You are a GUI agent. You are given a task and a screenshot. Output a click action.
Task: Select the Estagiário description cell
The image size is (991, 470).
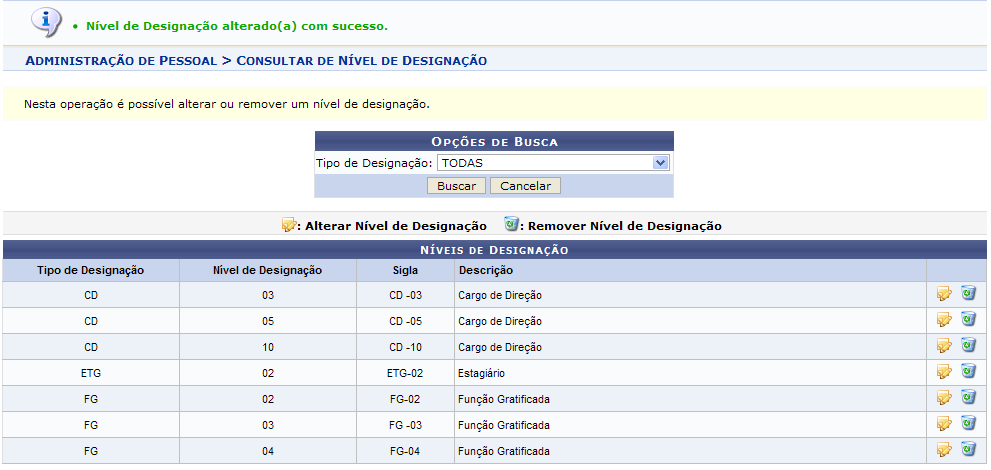[x=481, y=373]
